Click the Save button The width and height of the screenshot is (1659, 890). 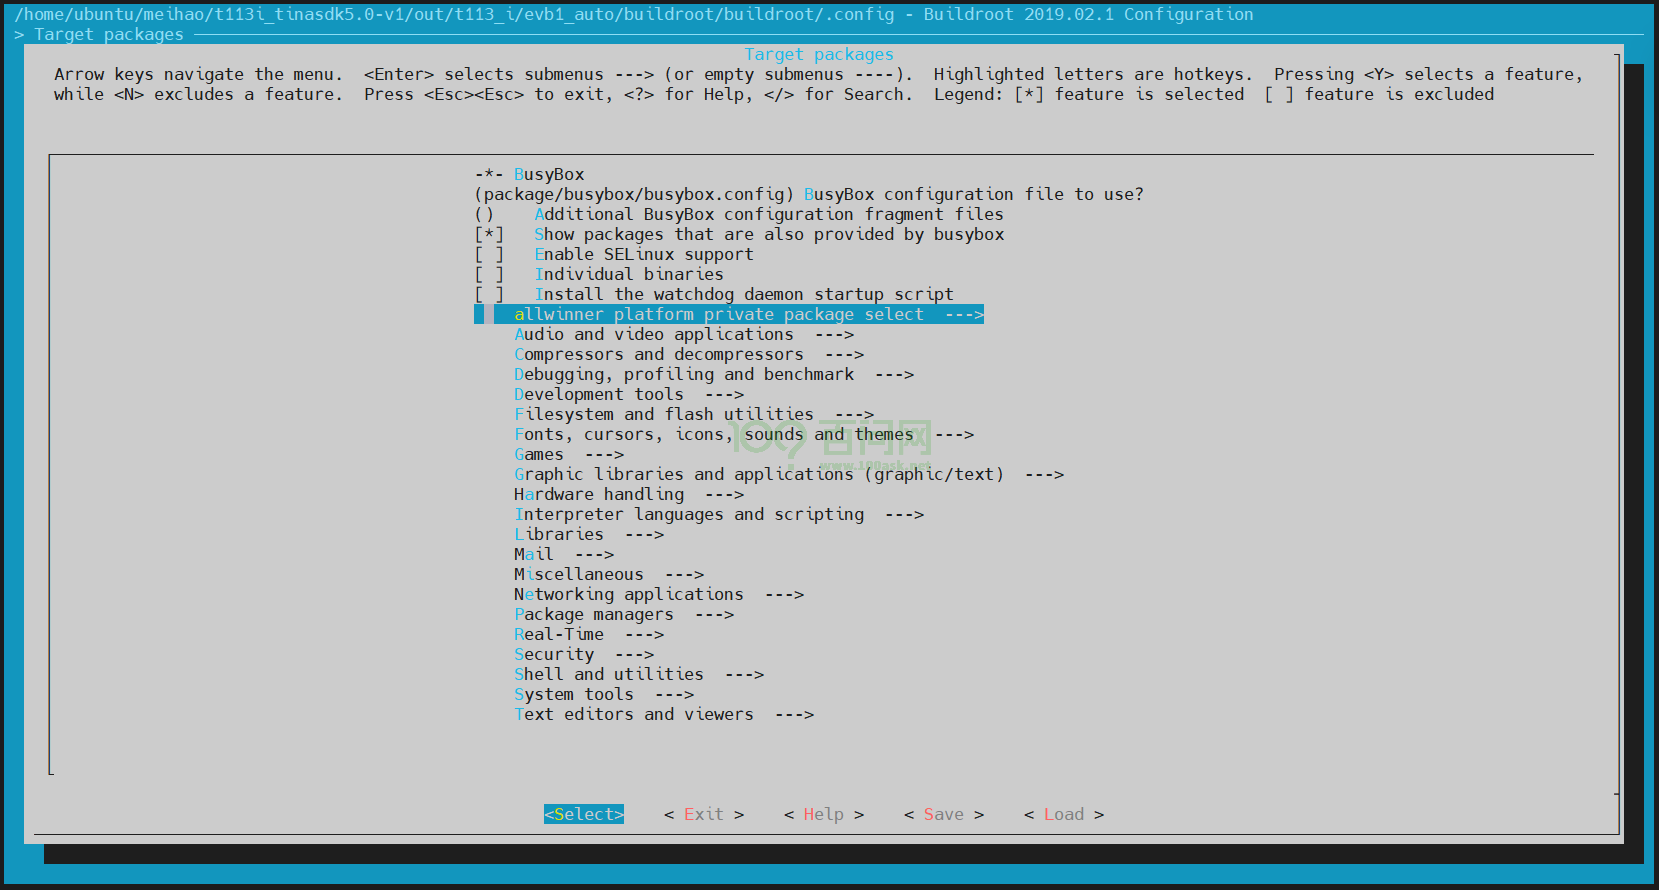coord(943,814)
